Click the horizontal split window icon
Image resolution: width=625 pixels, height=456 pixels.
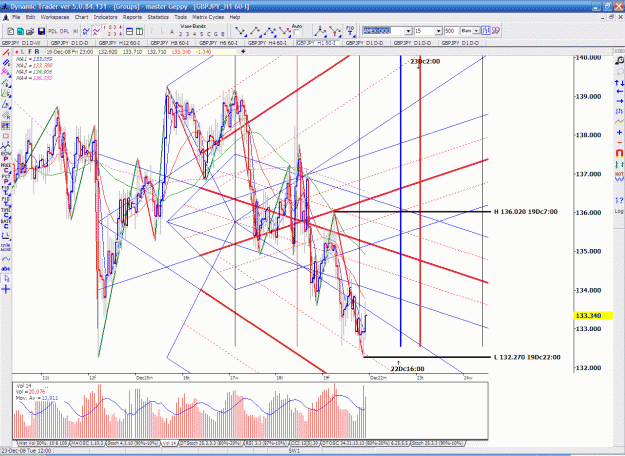tap(130, 31)
